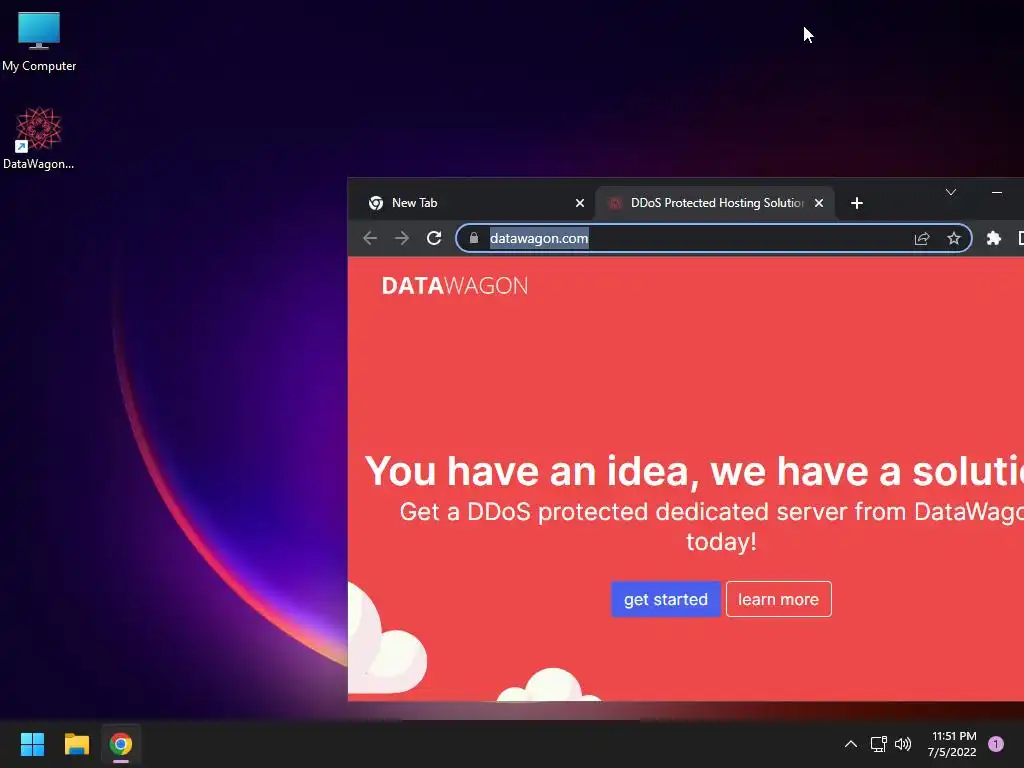
Task: Reload the datawagon.com page
Action: pos(434,238)
